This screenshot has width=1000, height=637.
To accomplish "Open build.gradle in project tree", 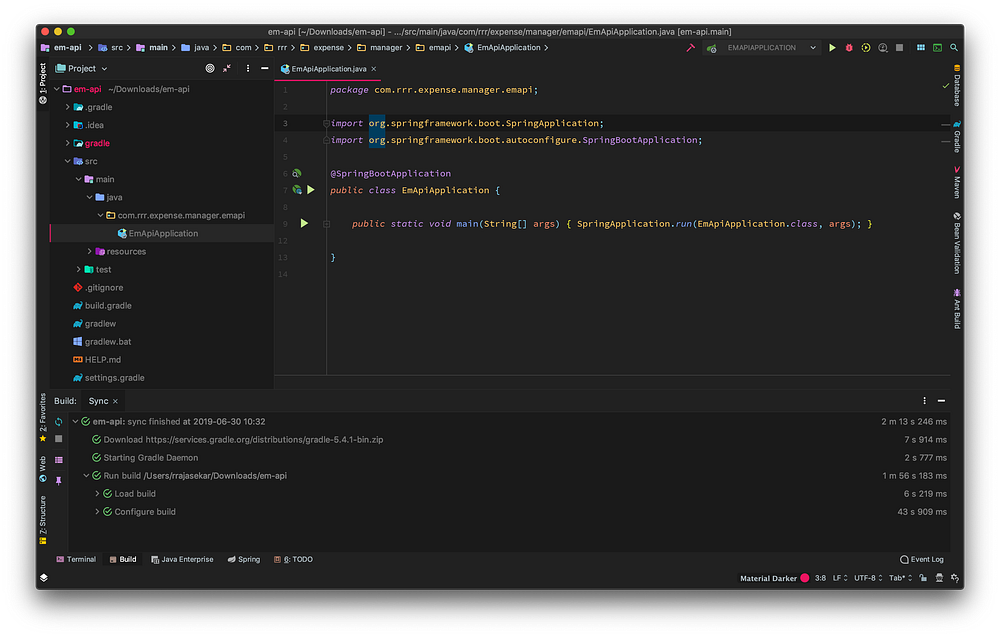I will (108, 306).
